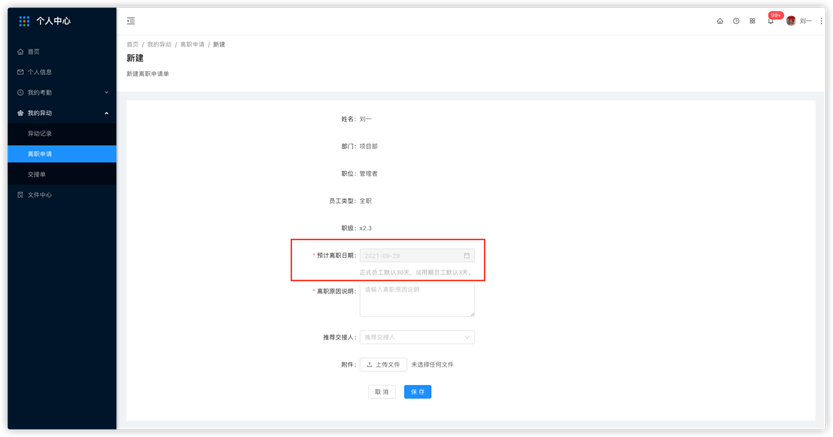Select 交接单 in the sidebar submenu

62,174
